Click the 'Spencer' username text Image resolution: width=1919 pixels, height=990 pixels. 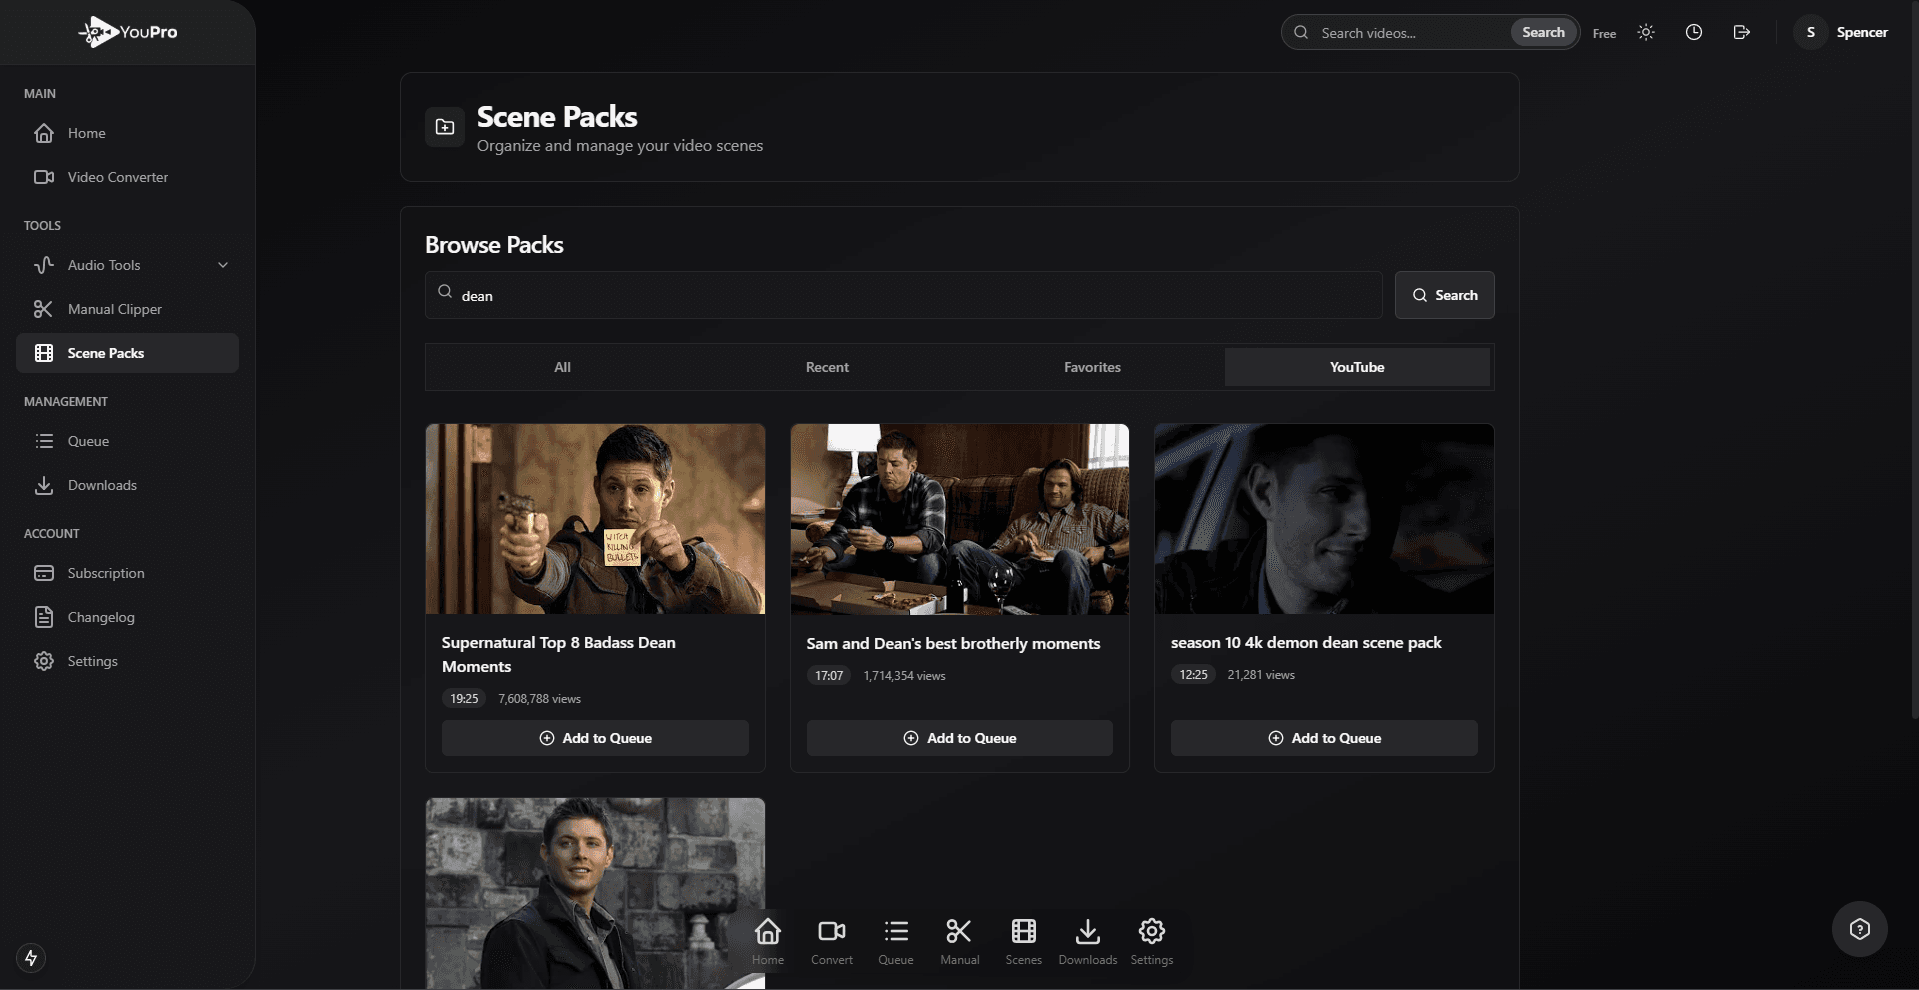click(1862, 32)
